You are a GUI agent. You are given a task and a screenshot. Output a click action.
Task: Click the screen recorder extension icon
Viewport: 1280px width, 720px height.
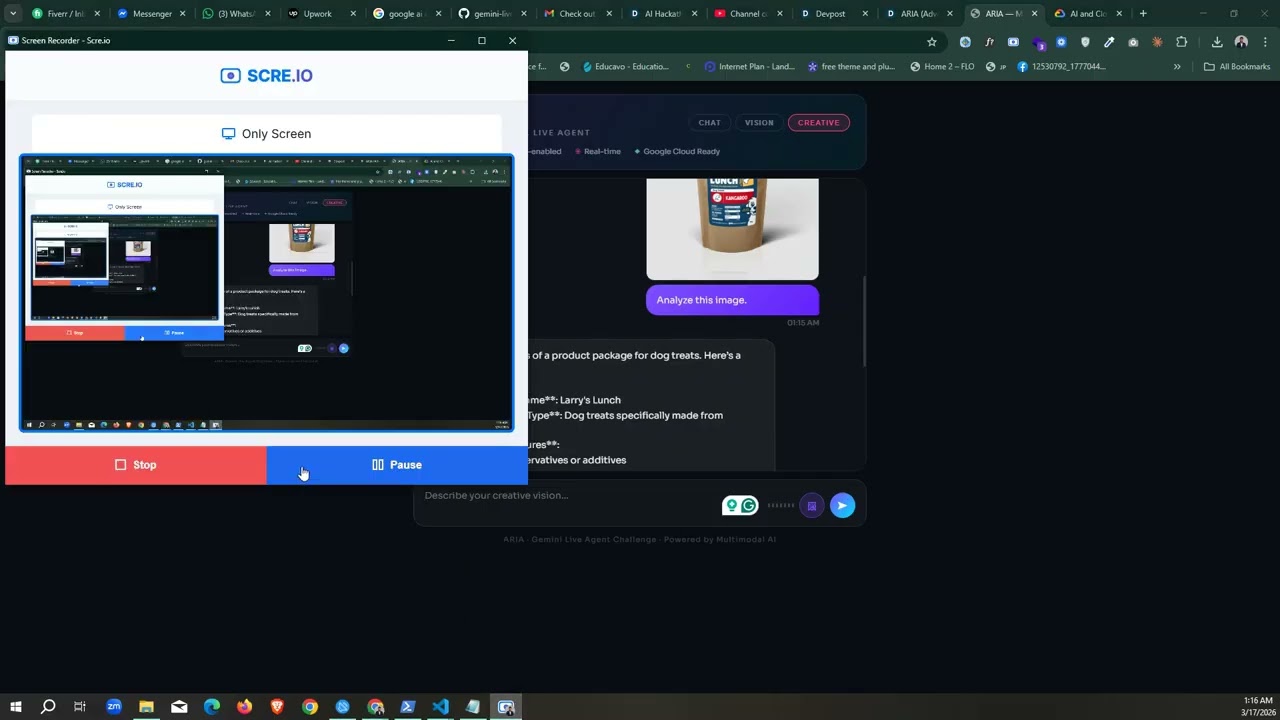click(x=1013, y=42)
